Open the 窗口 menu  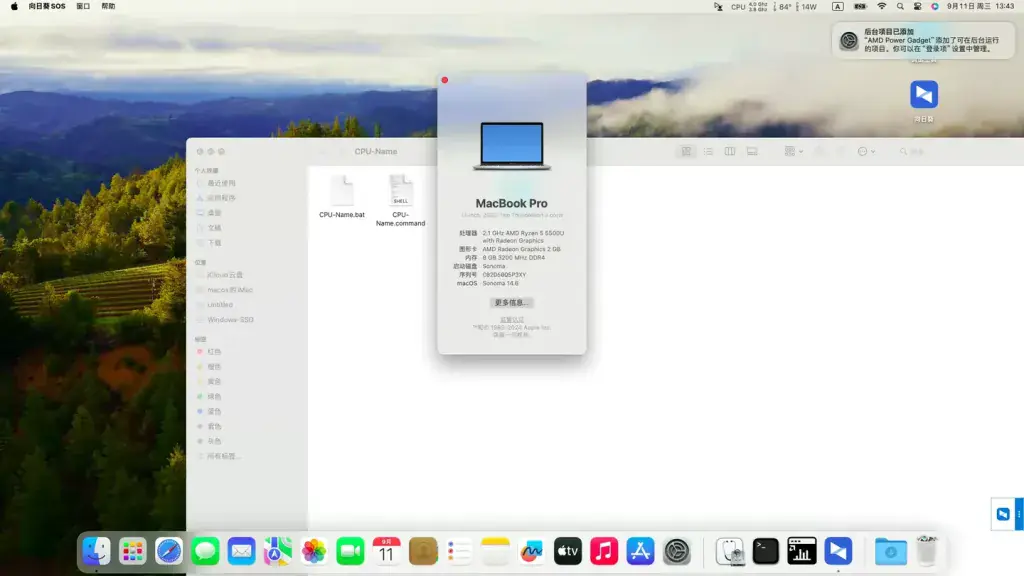(83, 7)
